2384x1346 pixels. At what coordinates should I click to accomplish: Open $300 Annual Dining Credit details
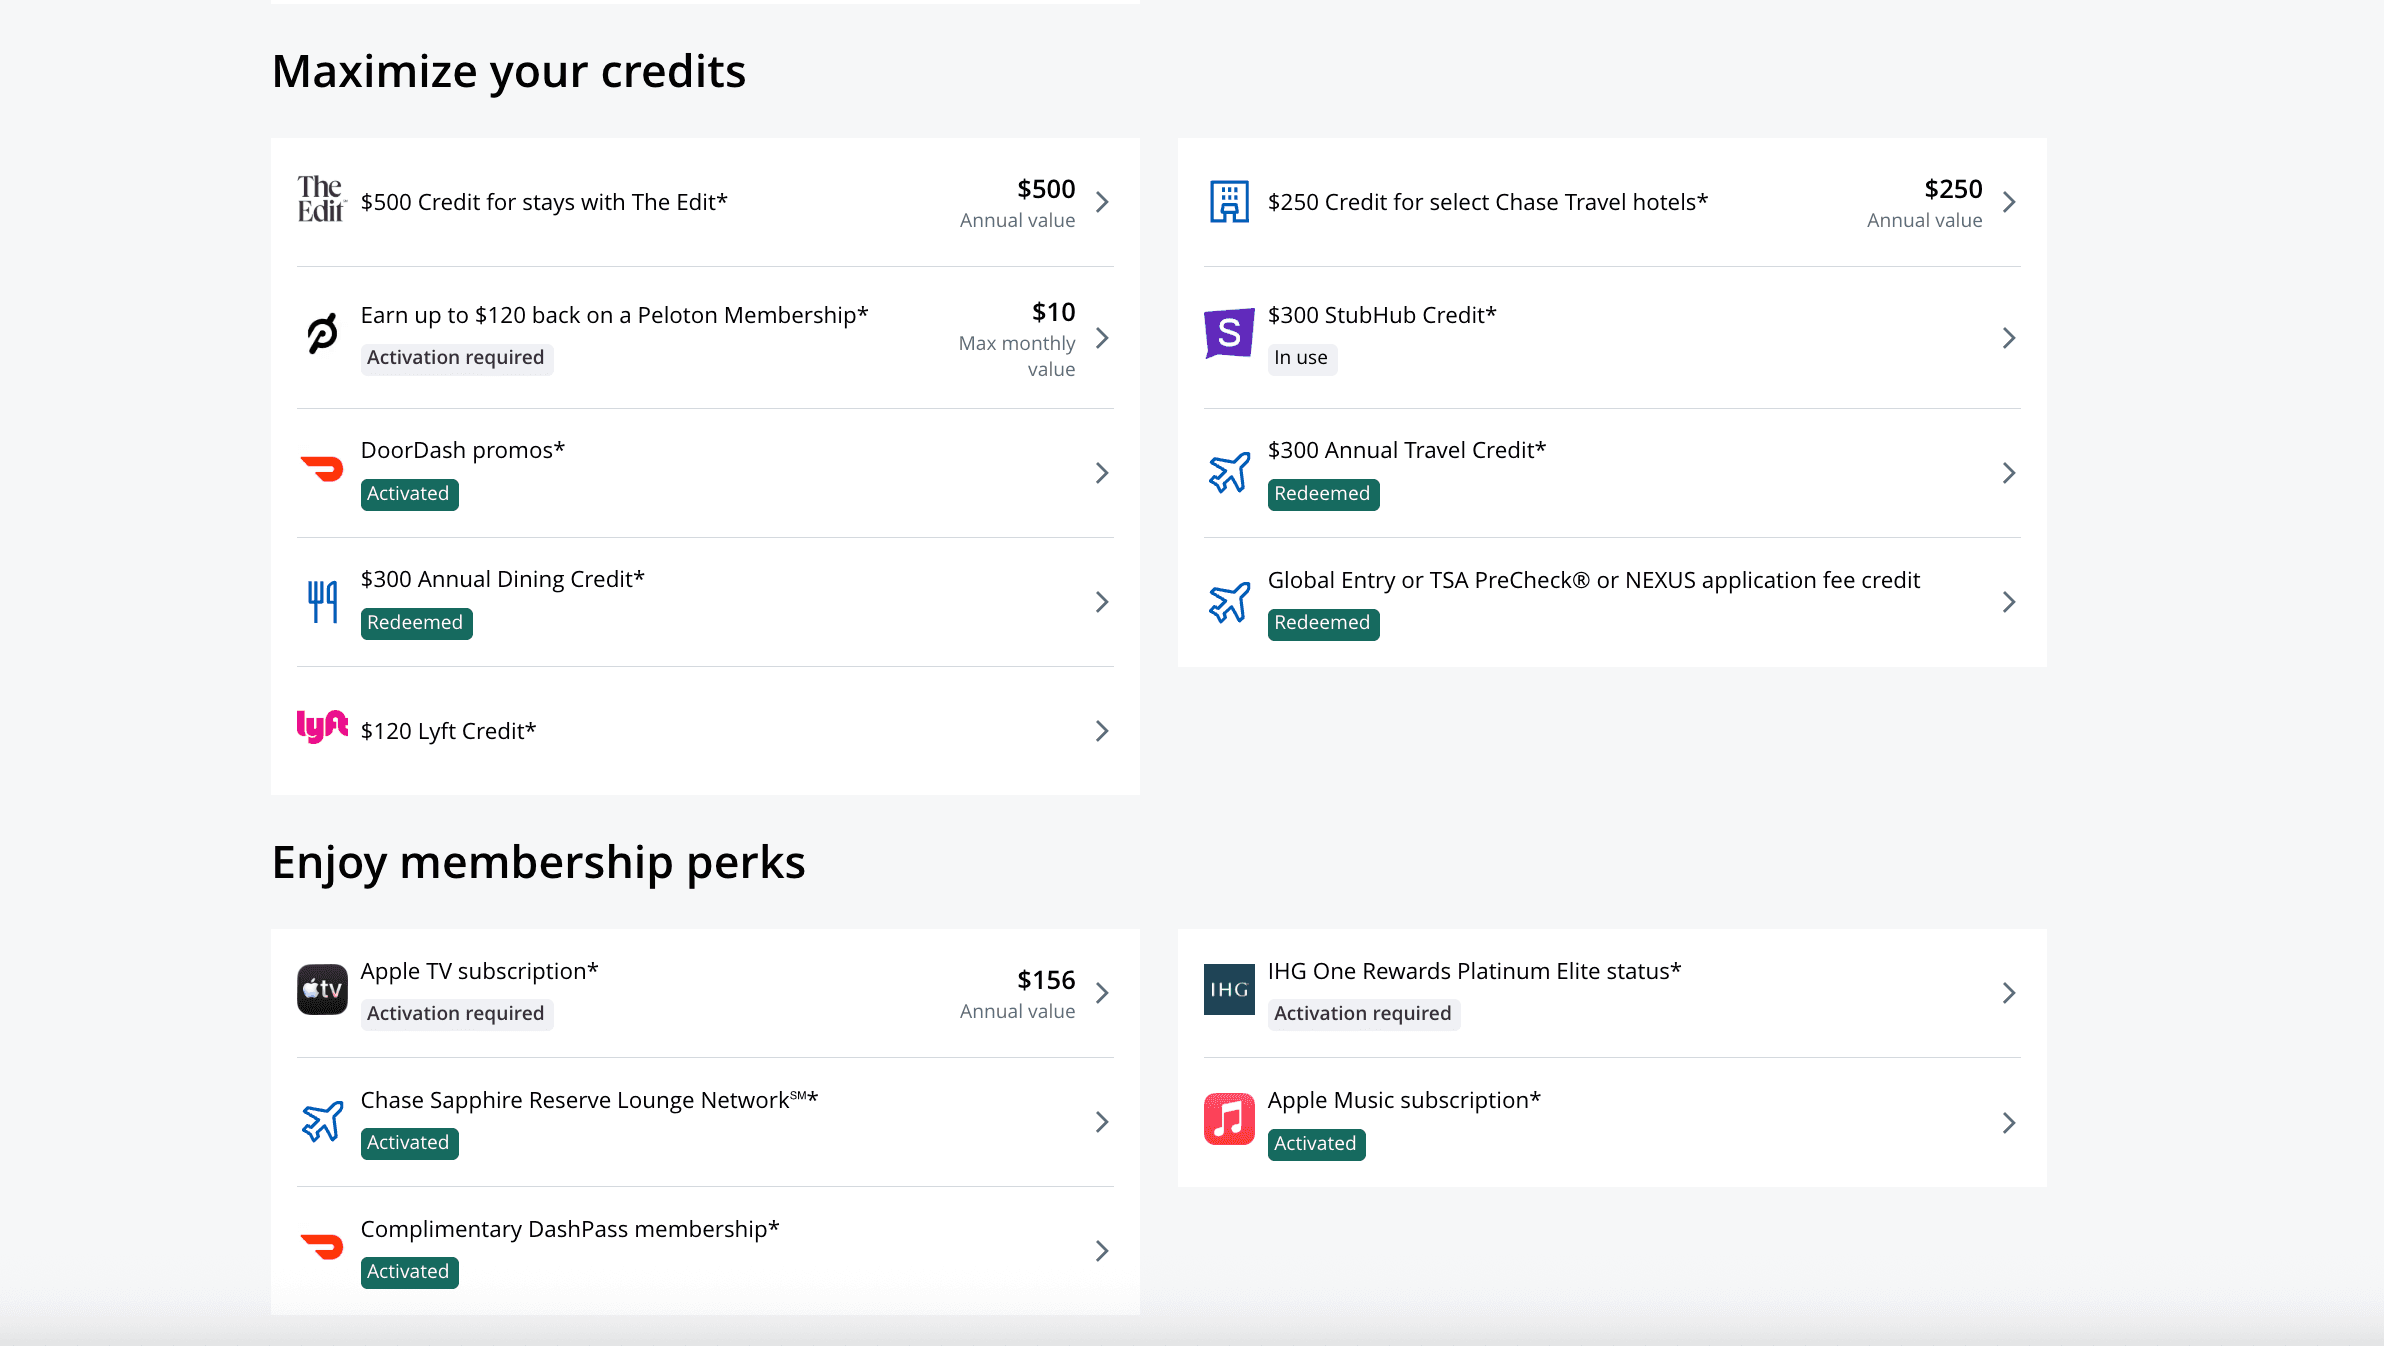705,602
